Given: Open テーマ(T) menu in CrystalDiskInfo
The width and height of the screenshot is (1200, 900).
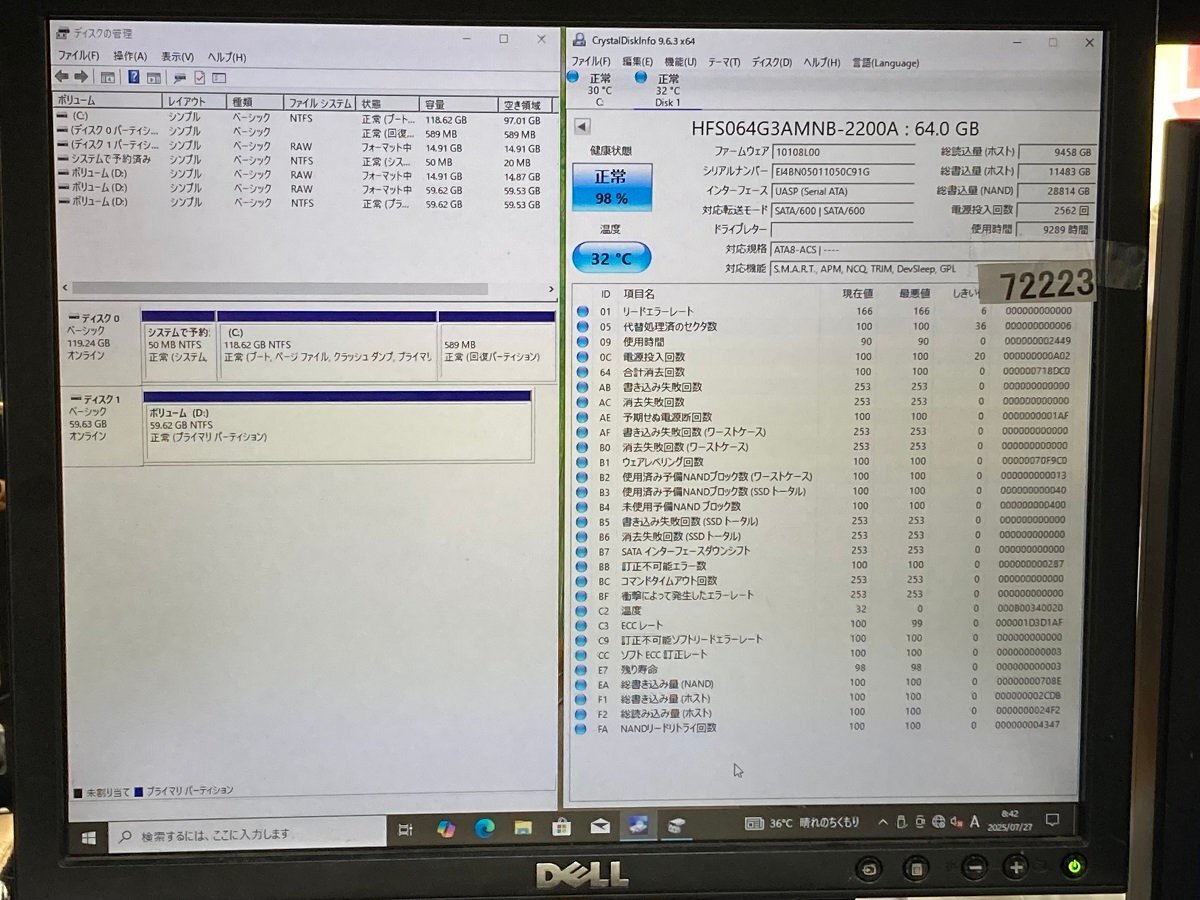Looking at the screenshot, I should pos(724,62).
